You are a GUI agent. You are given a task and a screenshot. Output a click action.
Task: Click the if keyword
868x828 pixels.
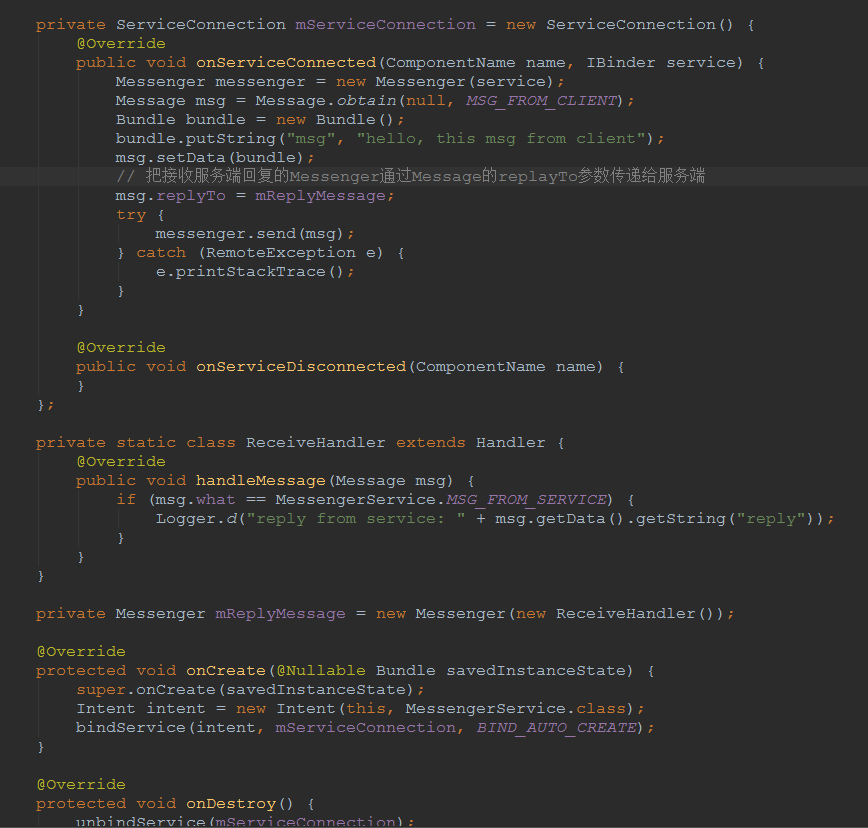(x=126, y=500)
